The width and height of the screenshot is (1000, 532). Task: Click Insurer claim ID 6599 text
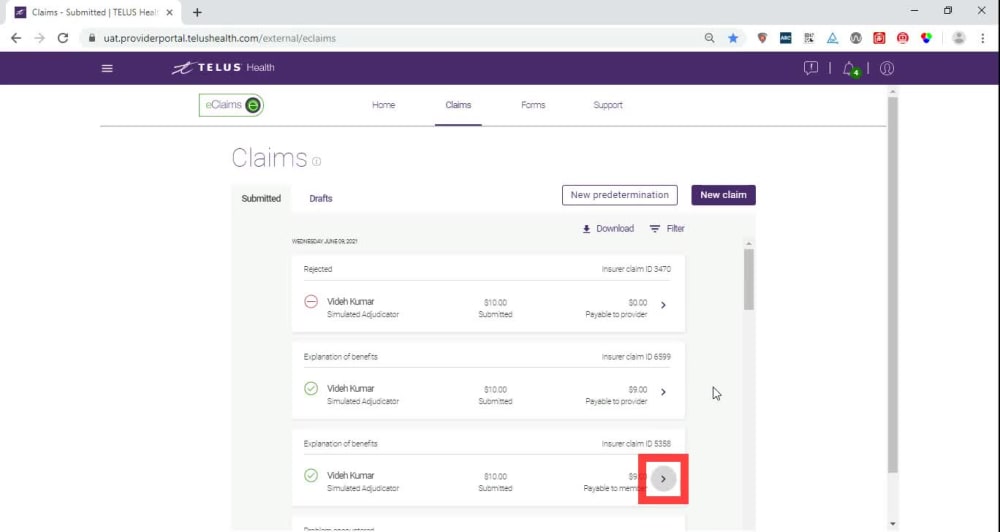click(x=636, y=357)
